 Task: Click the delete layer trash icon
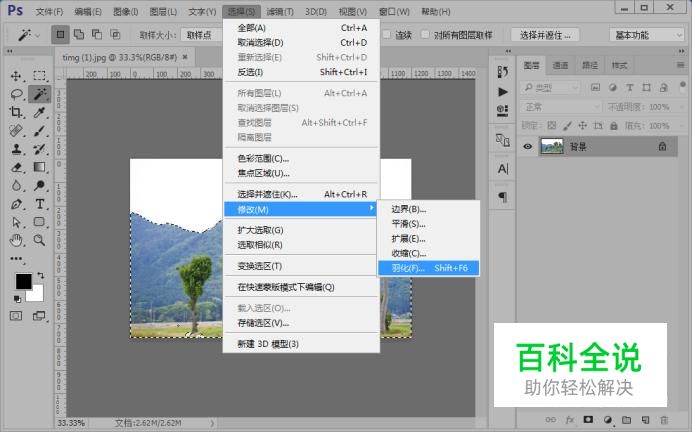click(x=664, y=420)
